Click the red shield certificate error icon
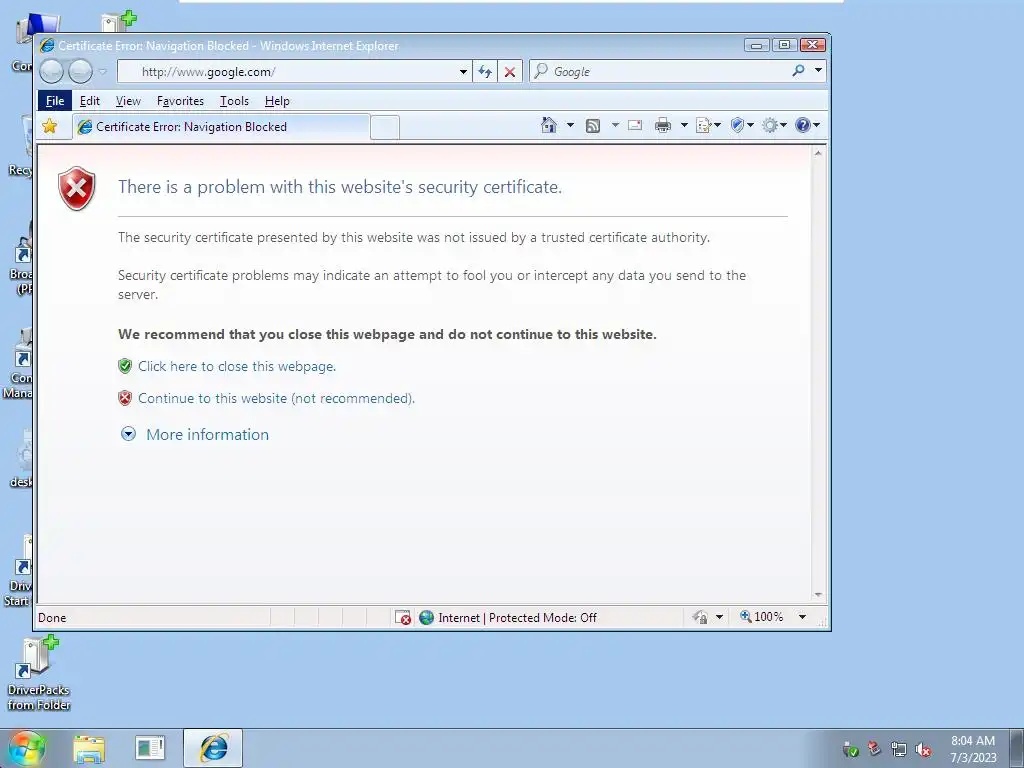Viewport: 1024px width, 768px height. tap(77, 188)
